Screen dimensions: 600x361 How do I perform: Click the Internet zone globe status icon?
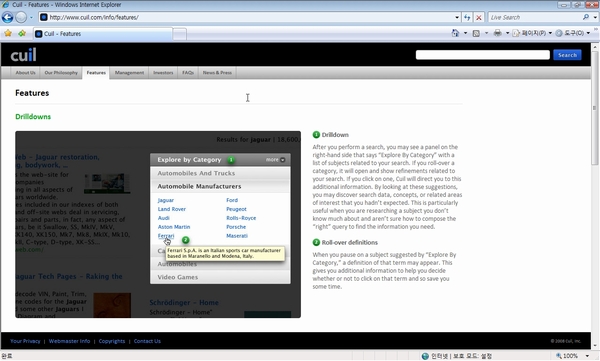(425, 356)
